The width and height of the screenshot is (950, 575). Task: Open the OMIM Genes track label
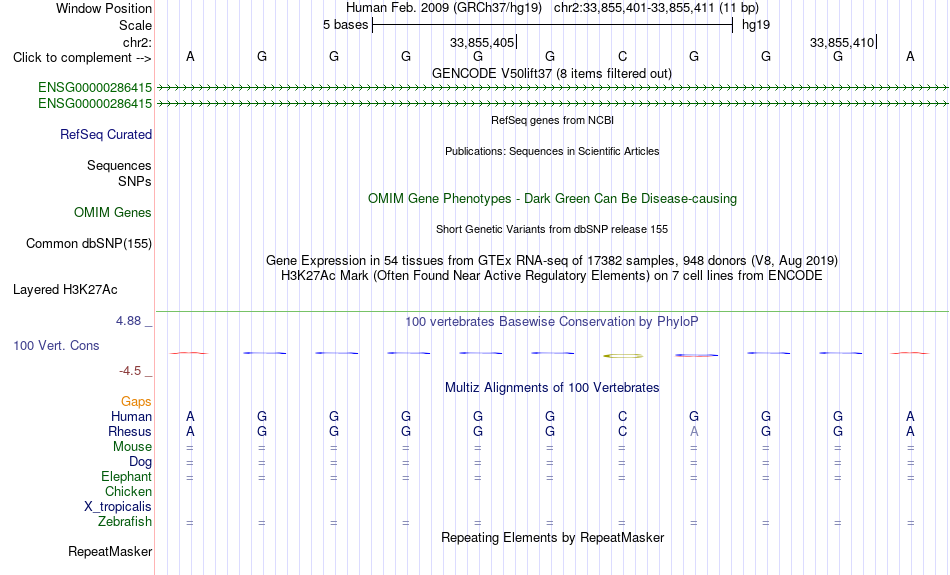tap(112, 213)
